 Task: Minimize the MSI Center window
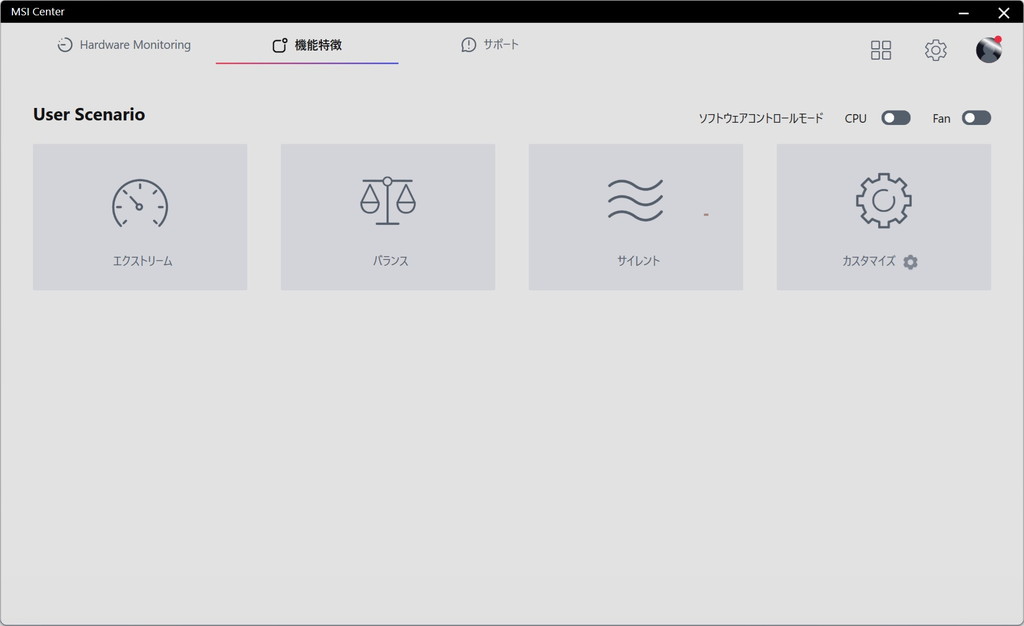coord(963,12)
